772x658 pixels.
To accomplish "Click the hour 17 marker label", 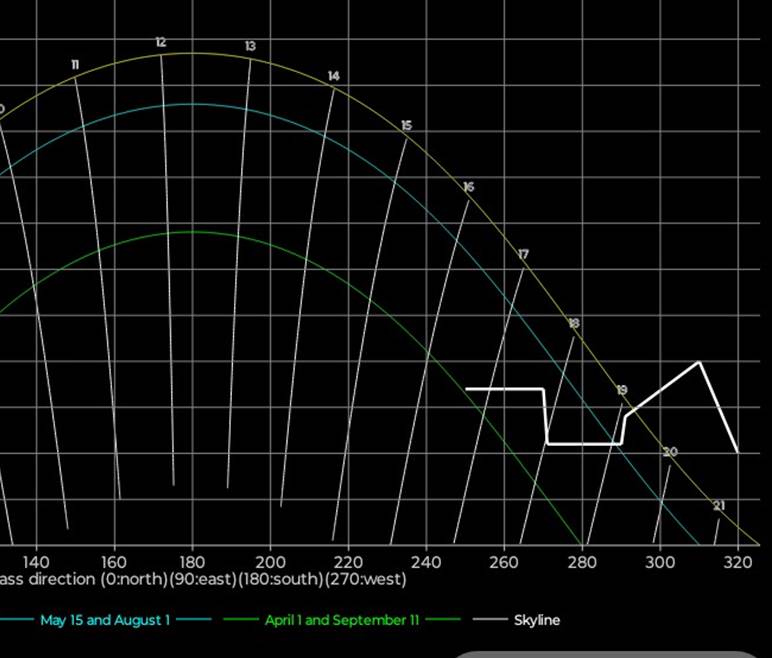I will [524, 255].
